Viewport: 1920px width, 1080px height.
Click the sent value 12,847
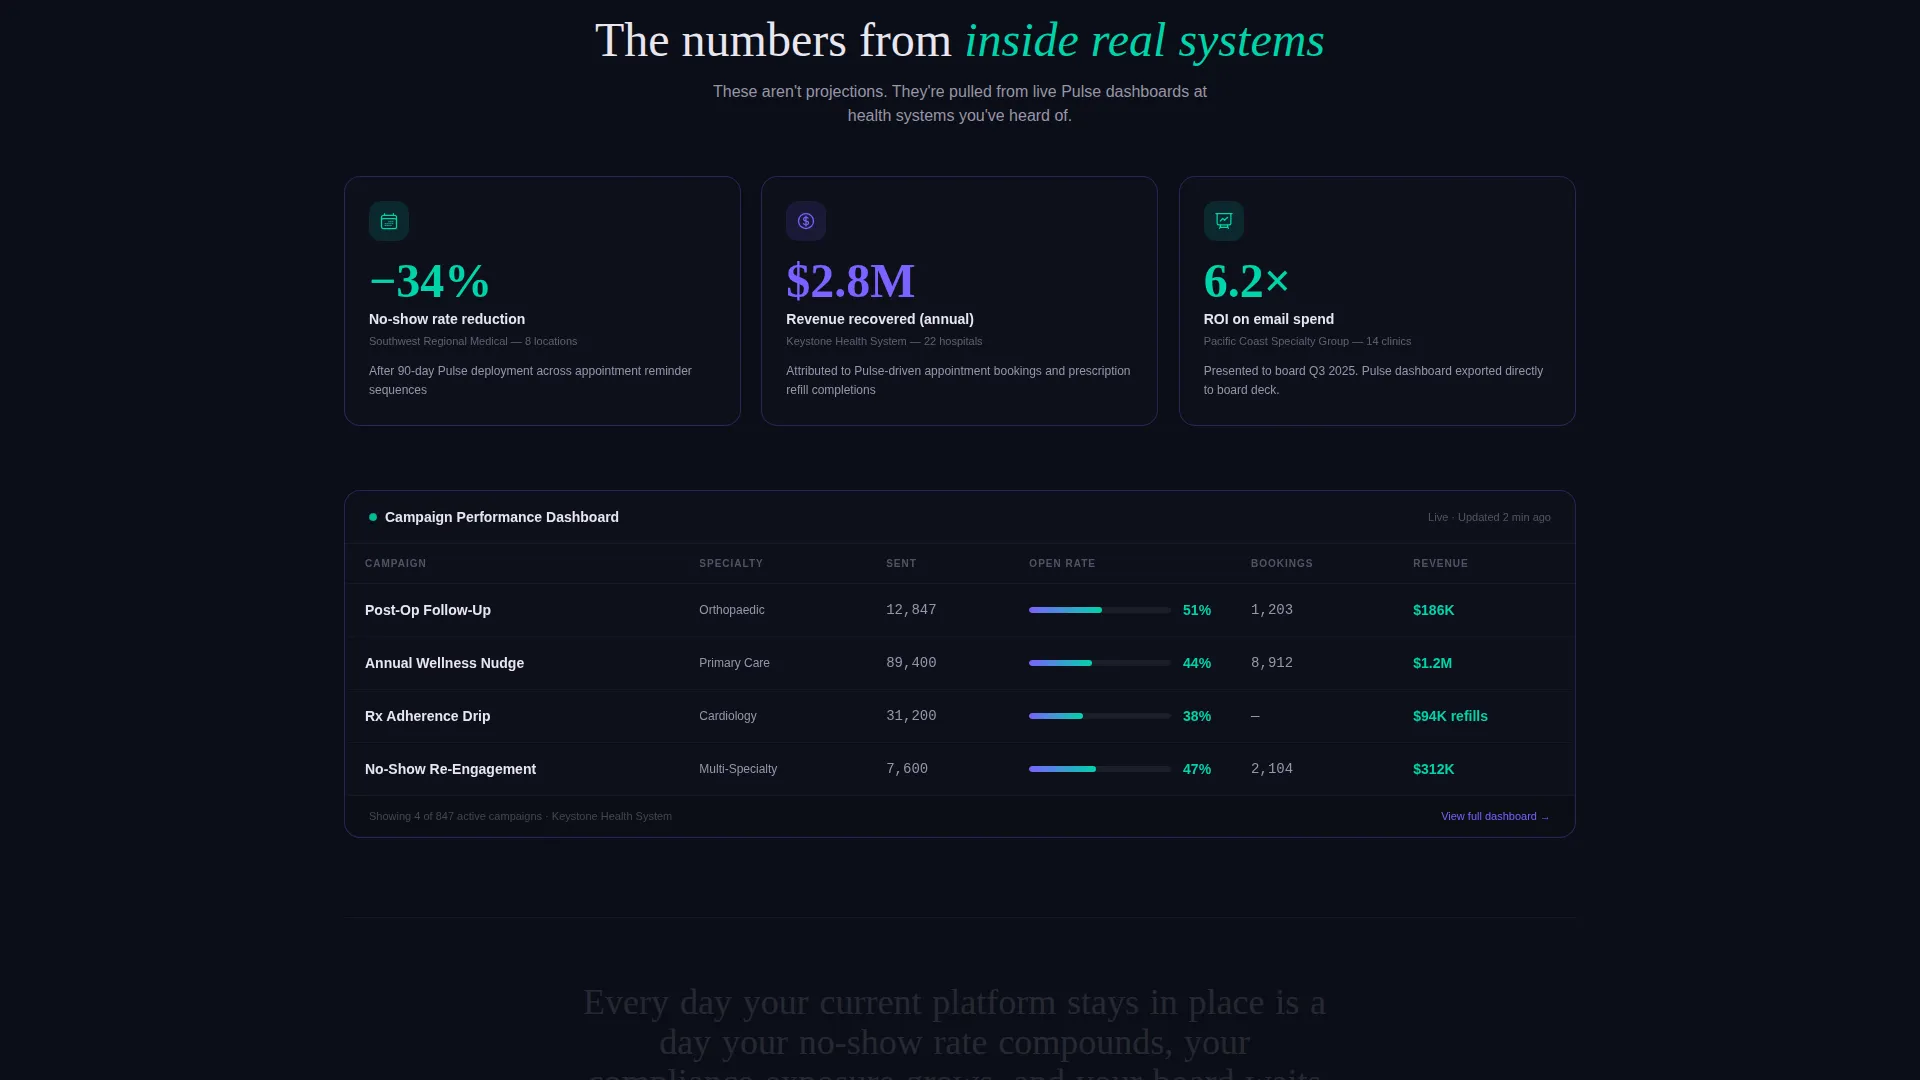[x=911, y=610]
